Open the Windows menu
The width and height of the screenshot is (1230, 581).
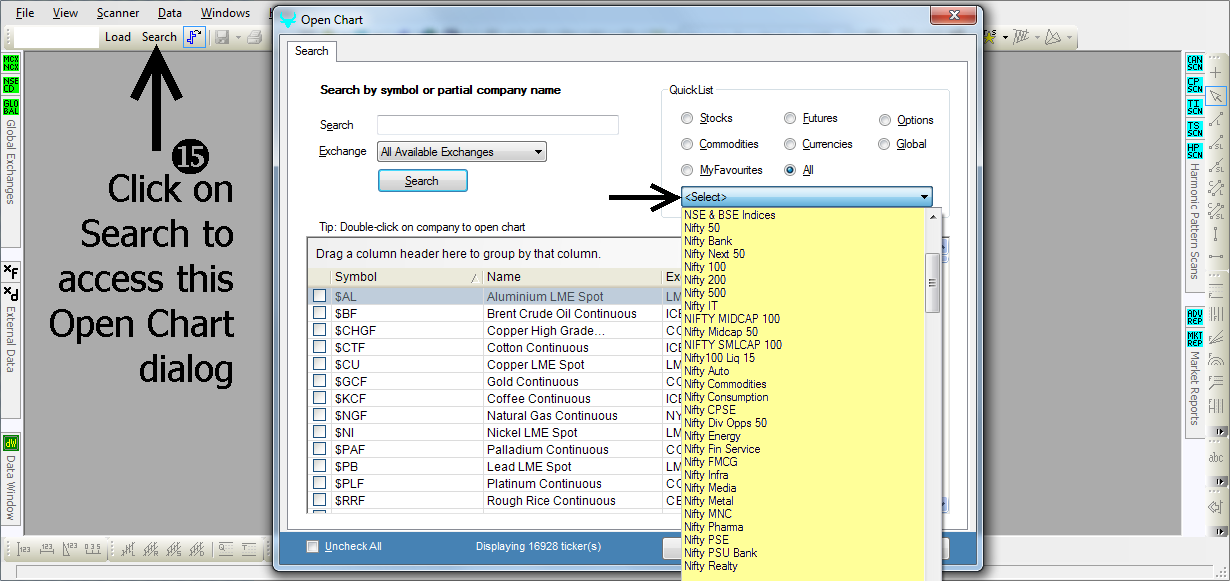pos(225,13)
